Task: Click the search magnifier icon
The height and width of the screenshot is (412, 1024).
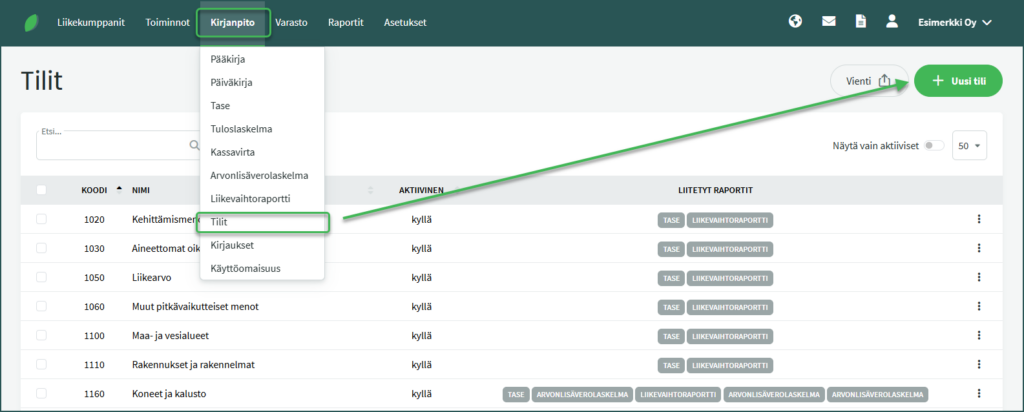Action: 194,145
